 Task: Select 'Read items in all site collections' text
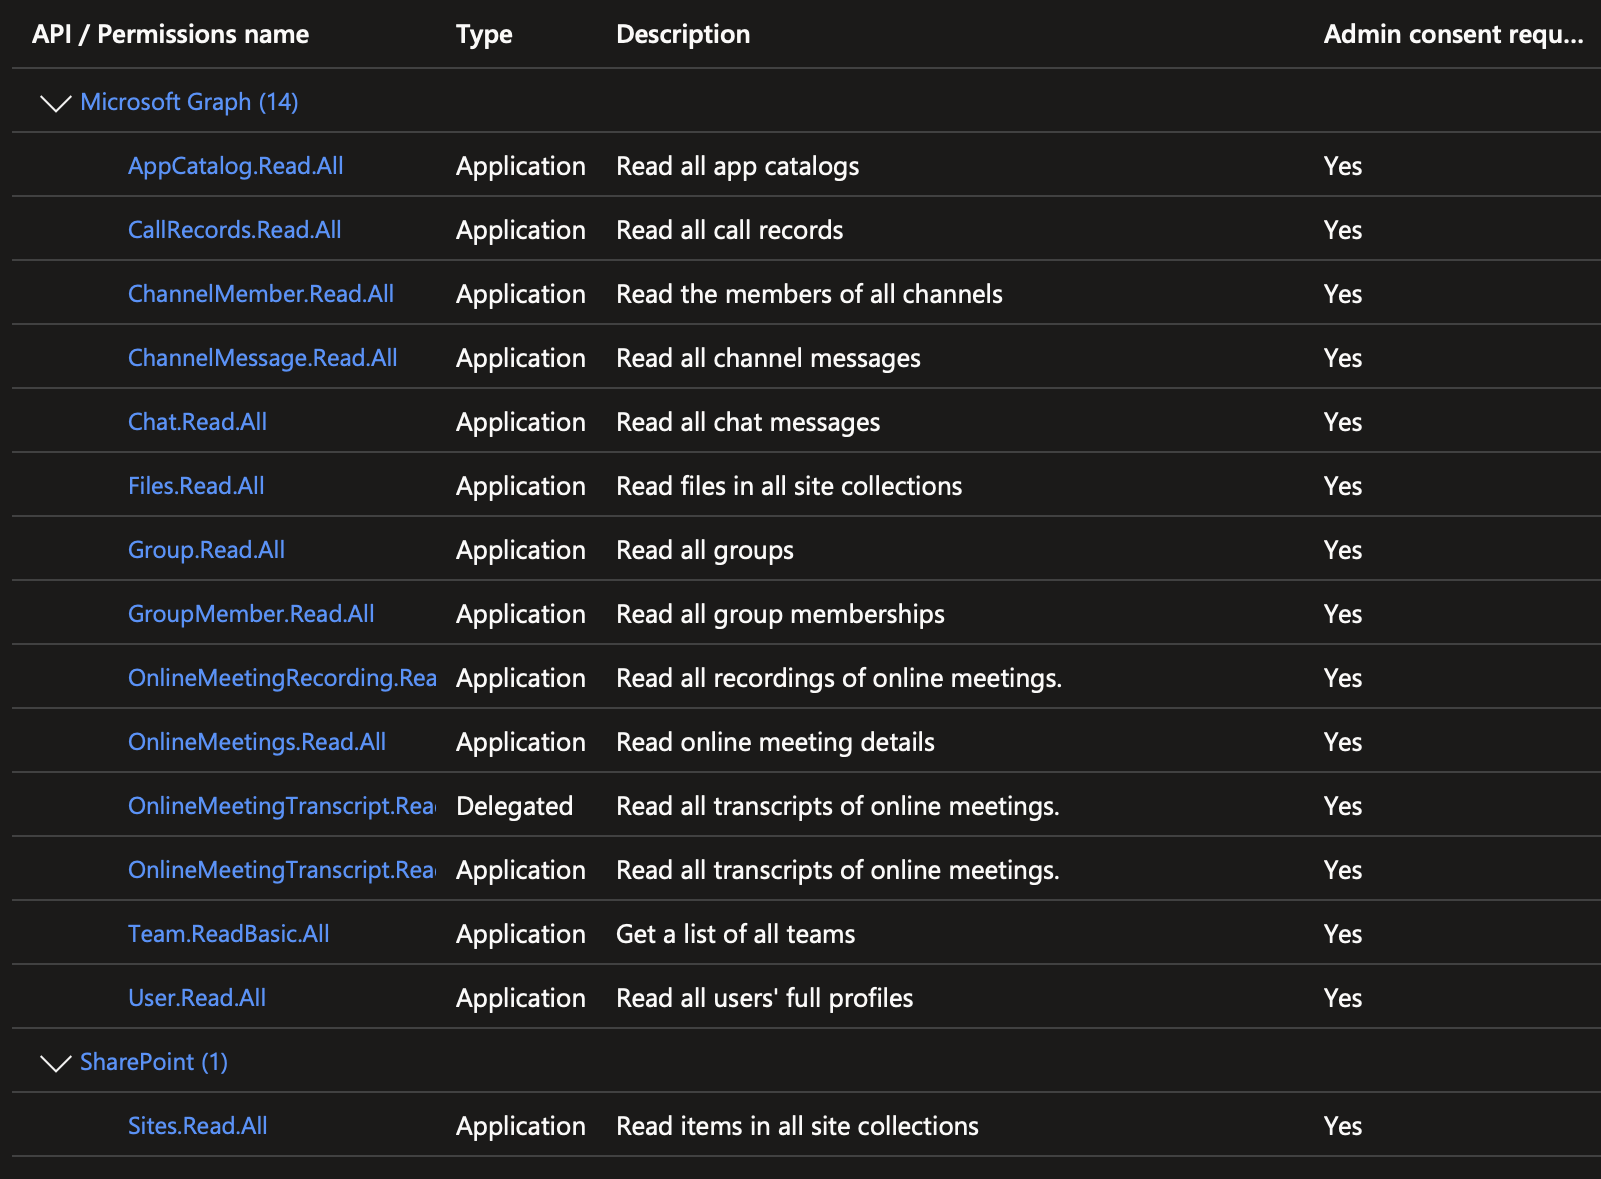coord(798,1126)
